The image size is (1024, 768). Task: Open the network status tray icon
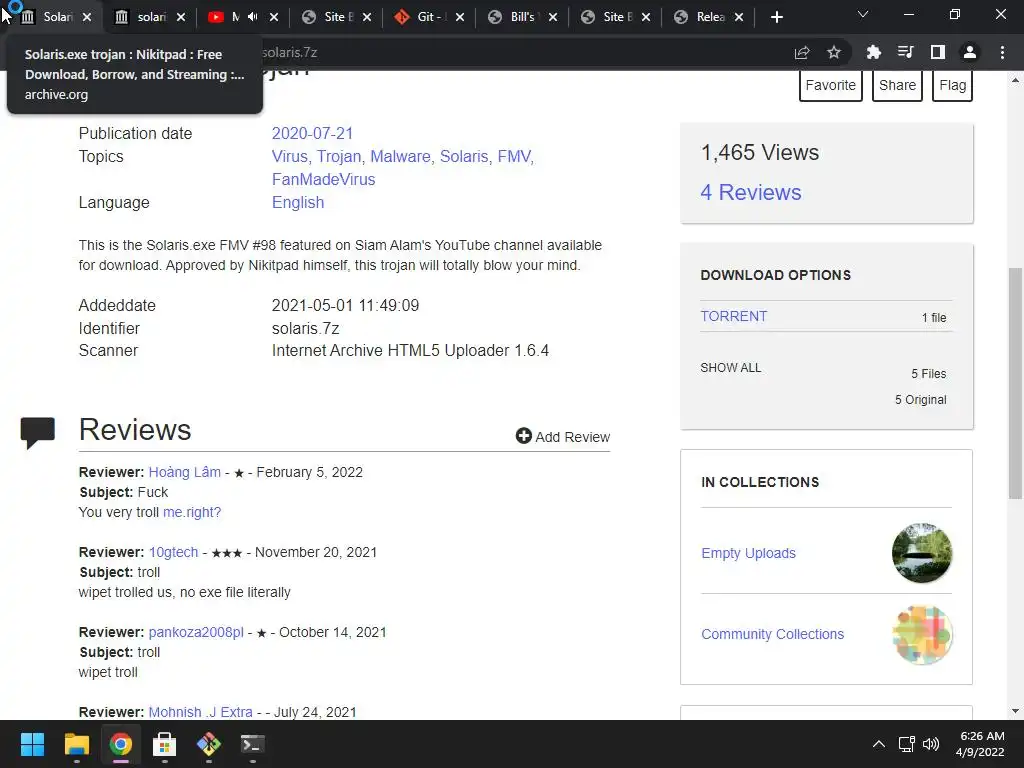pos(906,744)
